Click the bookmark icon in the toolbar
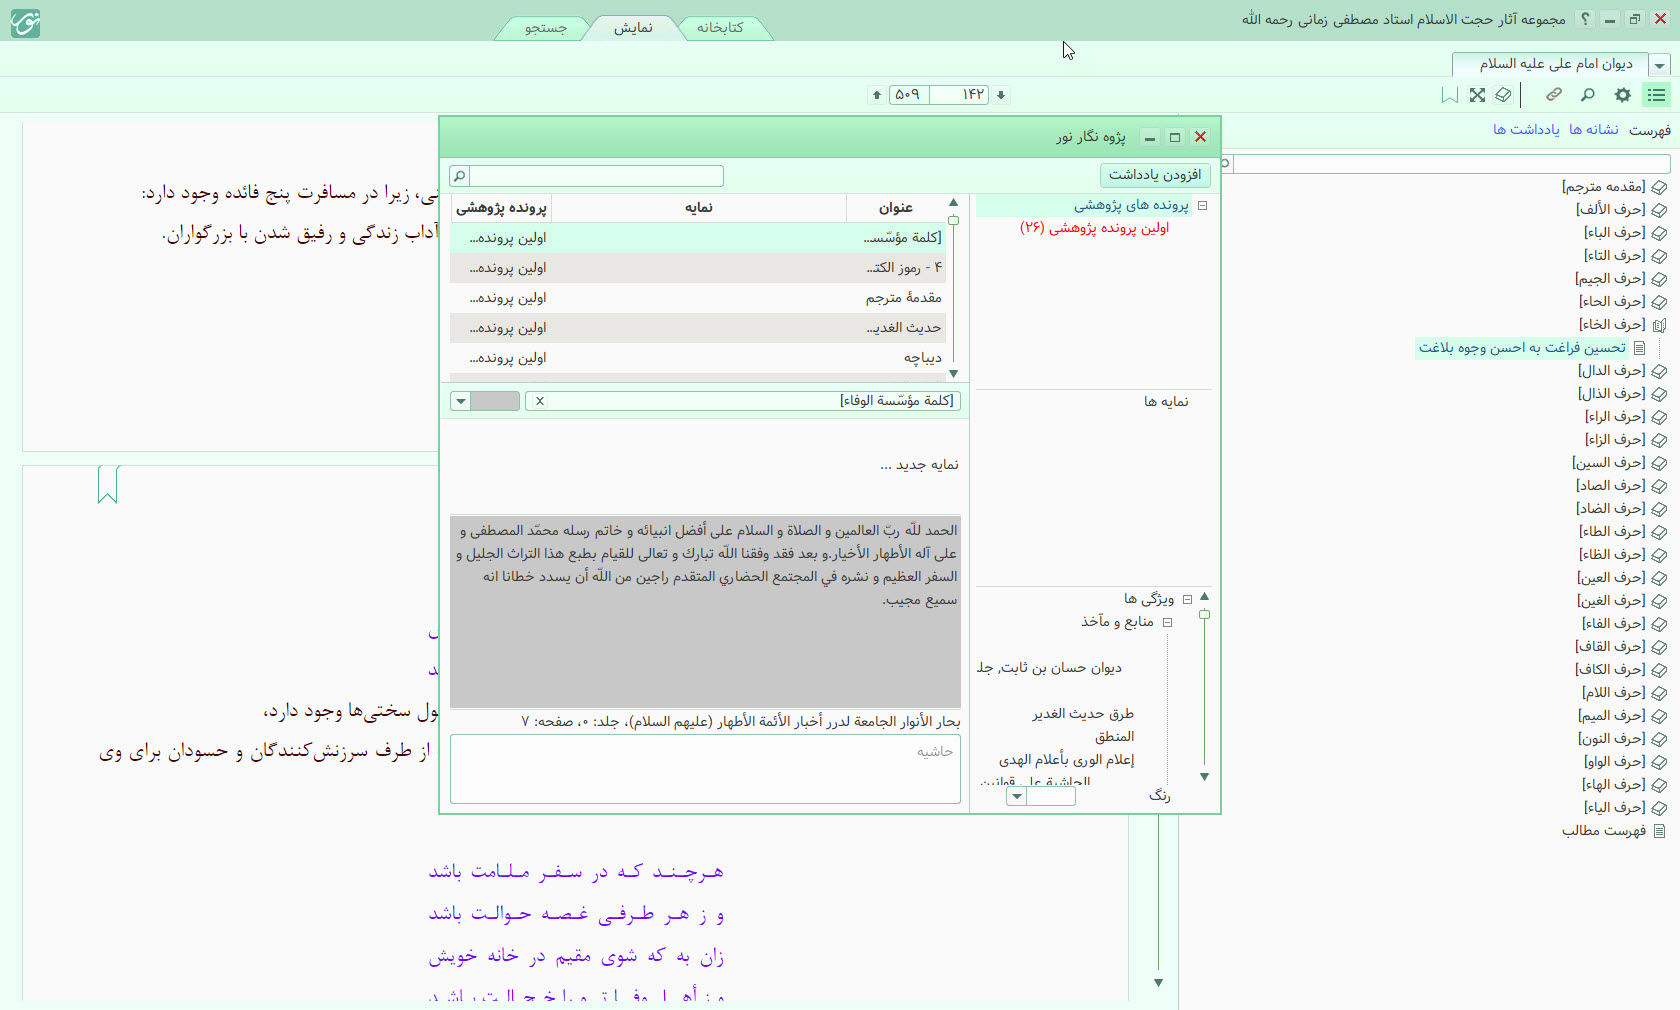The width and height of the screenshot is (1680, 1010). pyautogui.click(x=1449, y=95)
